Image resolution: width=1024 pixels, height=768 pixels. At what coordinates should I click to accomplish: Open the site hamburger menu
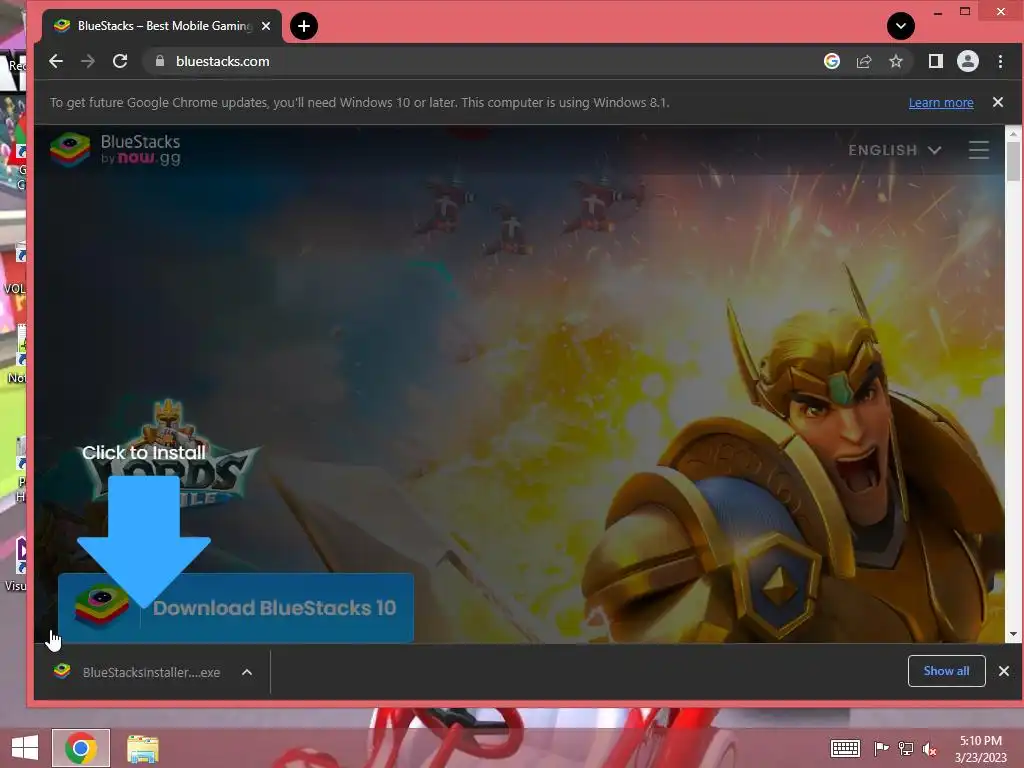coord(978,150)
